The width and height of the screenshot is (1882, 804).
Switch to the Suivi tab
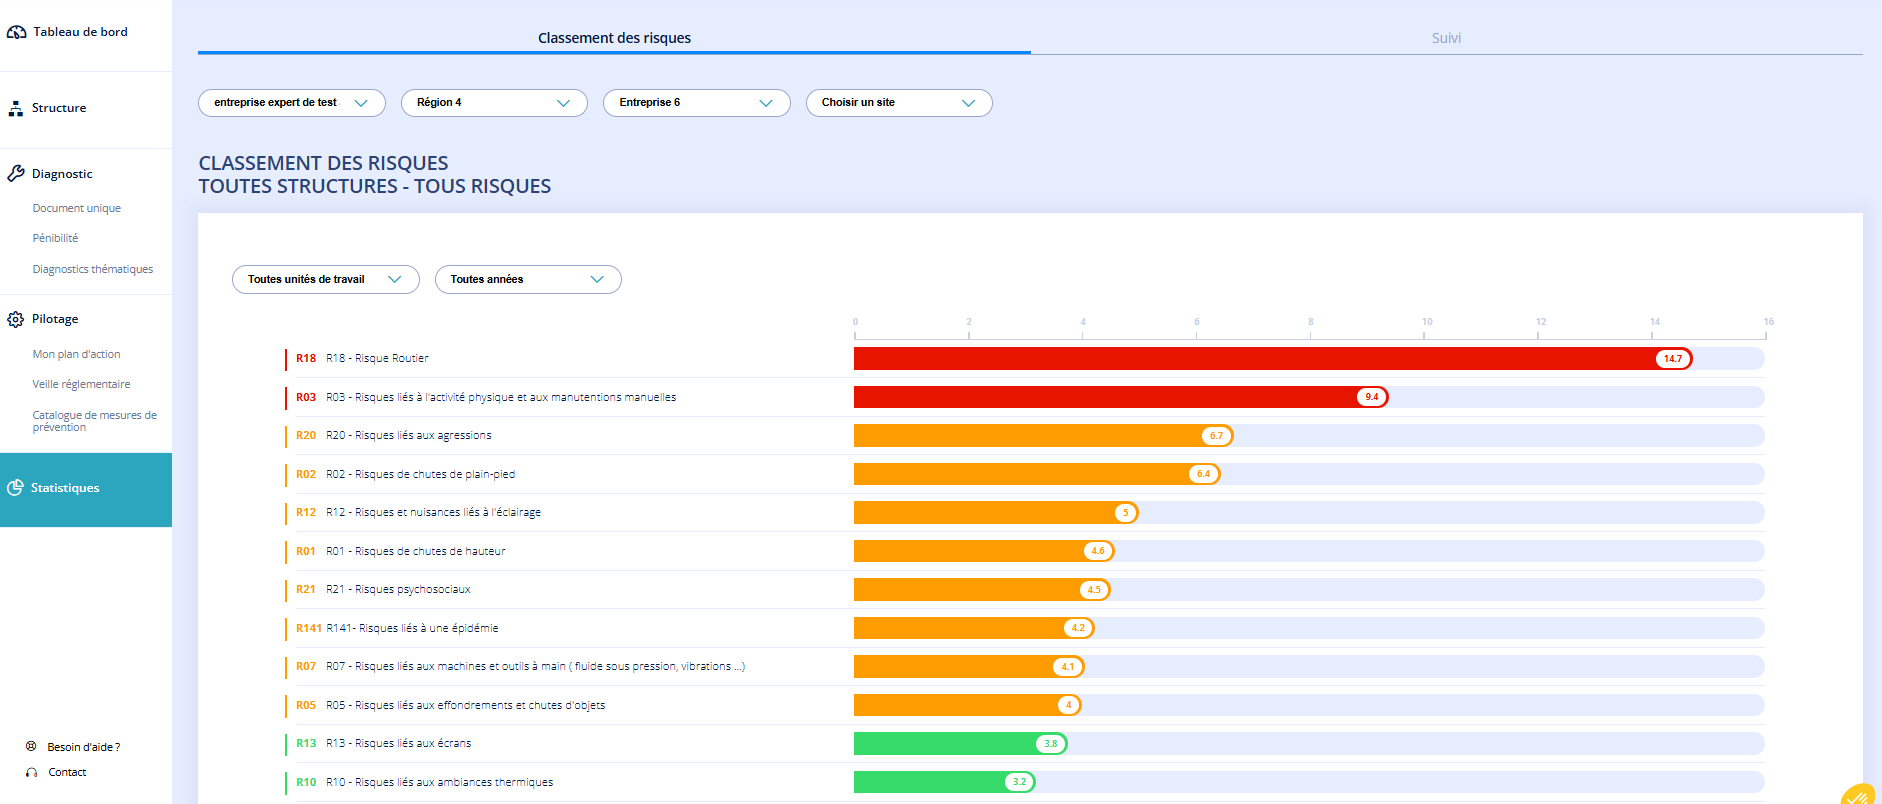(1446, 38)
